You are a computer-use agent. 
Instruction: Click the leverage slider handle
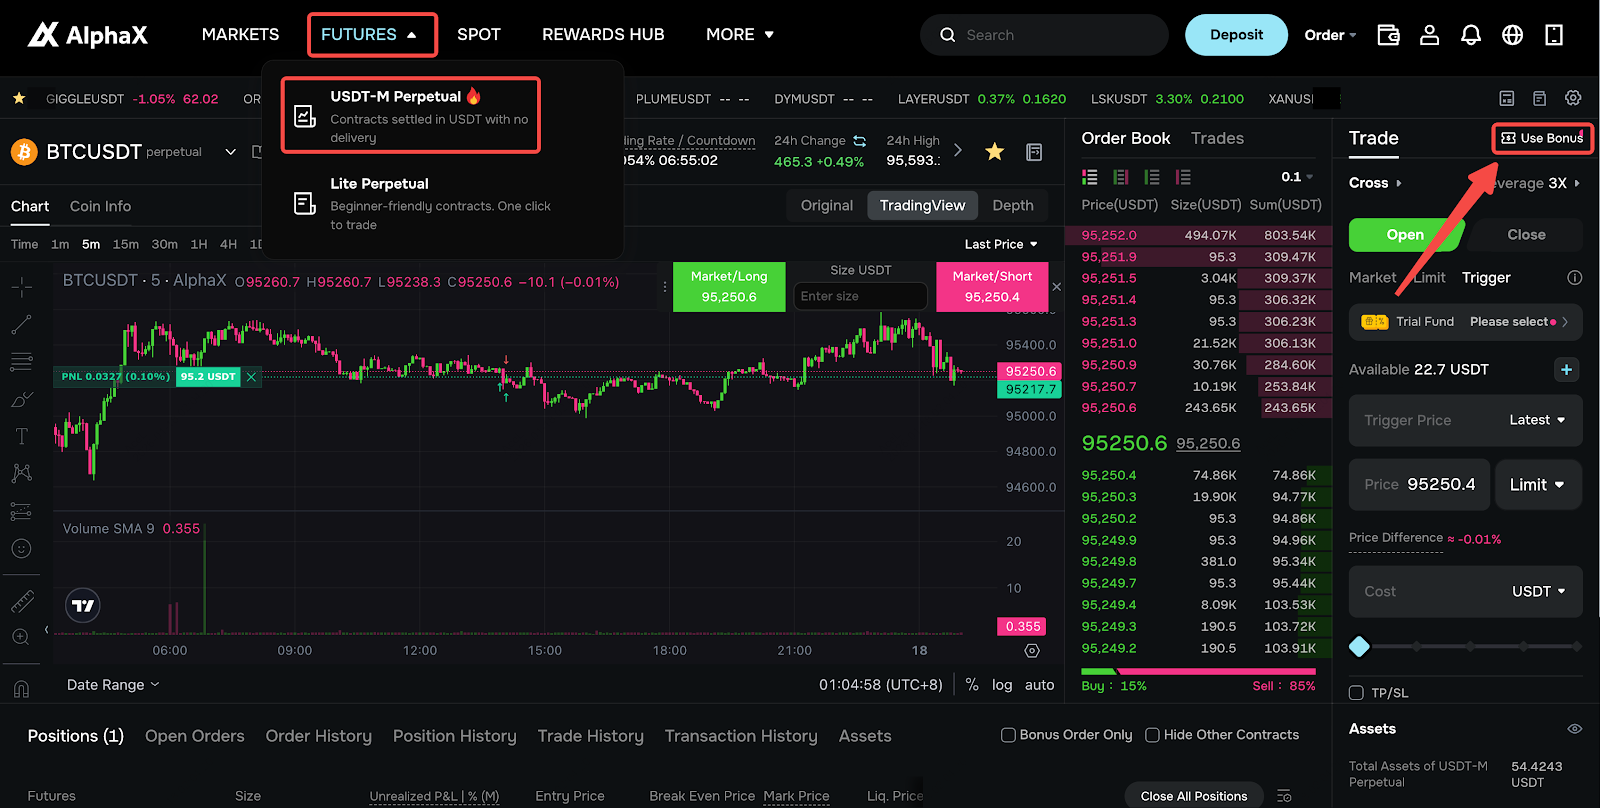[1359, 647]
